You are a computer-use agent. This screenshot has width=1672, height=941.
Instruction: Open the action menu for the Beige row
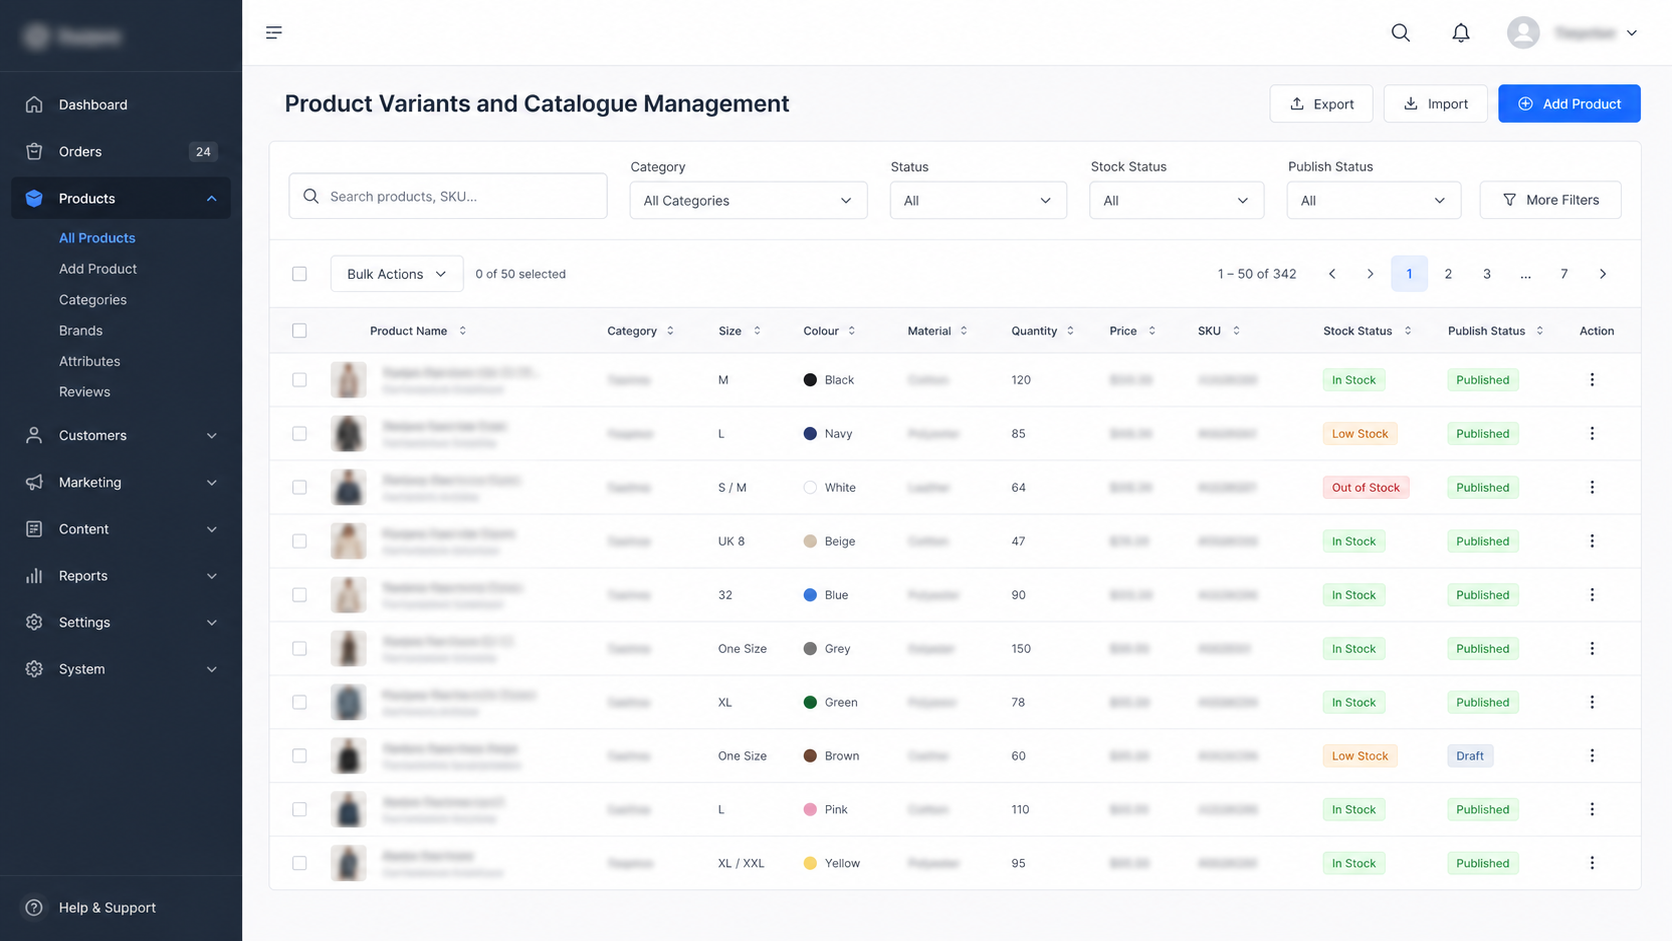(x=1592, y=541)
